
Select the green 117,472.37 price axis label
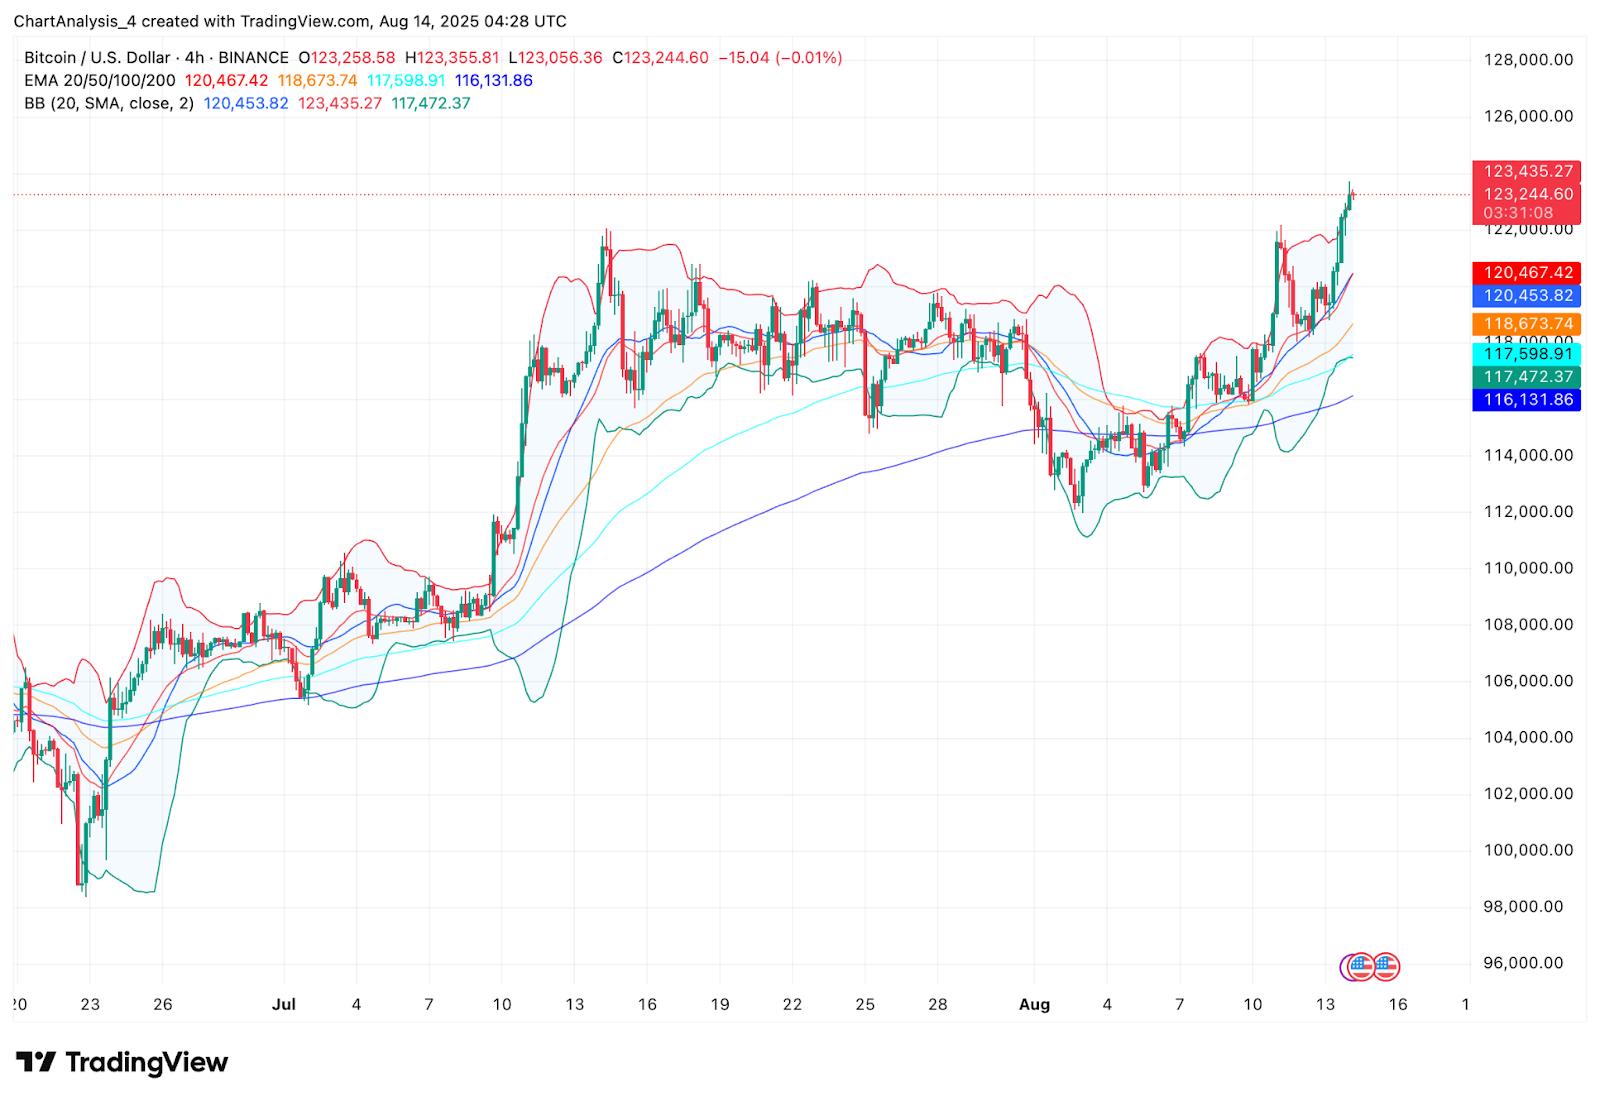(x=1526, y=377)
